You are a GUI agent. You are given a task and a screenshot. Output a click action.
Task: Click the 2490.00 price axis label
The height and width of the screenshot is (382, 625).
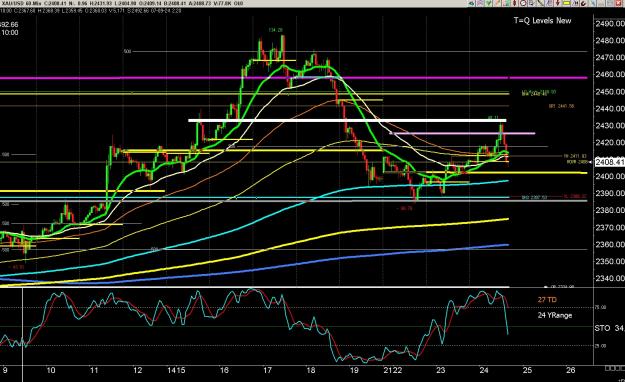pyautogui.click(x=610, y=24)
